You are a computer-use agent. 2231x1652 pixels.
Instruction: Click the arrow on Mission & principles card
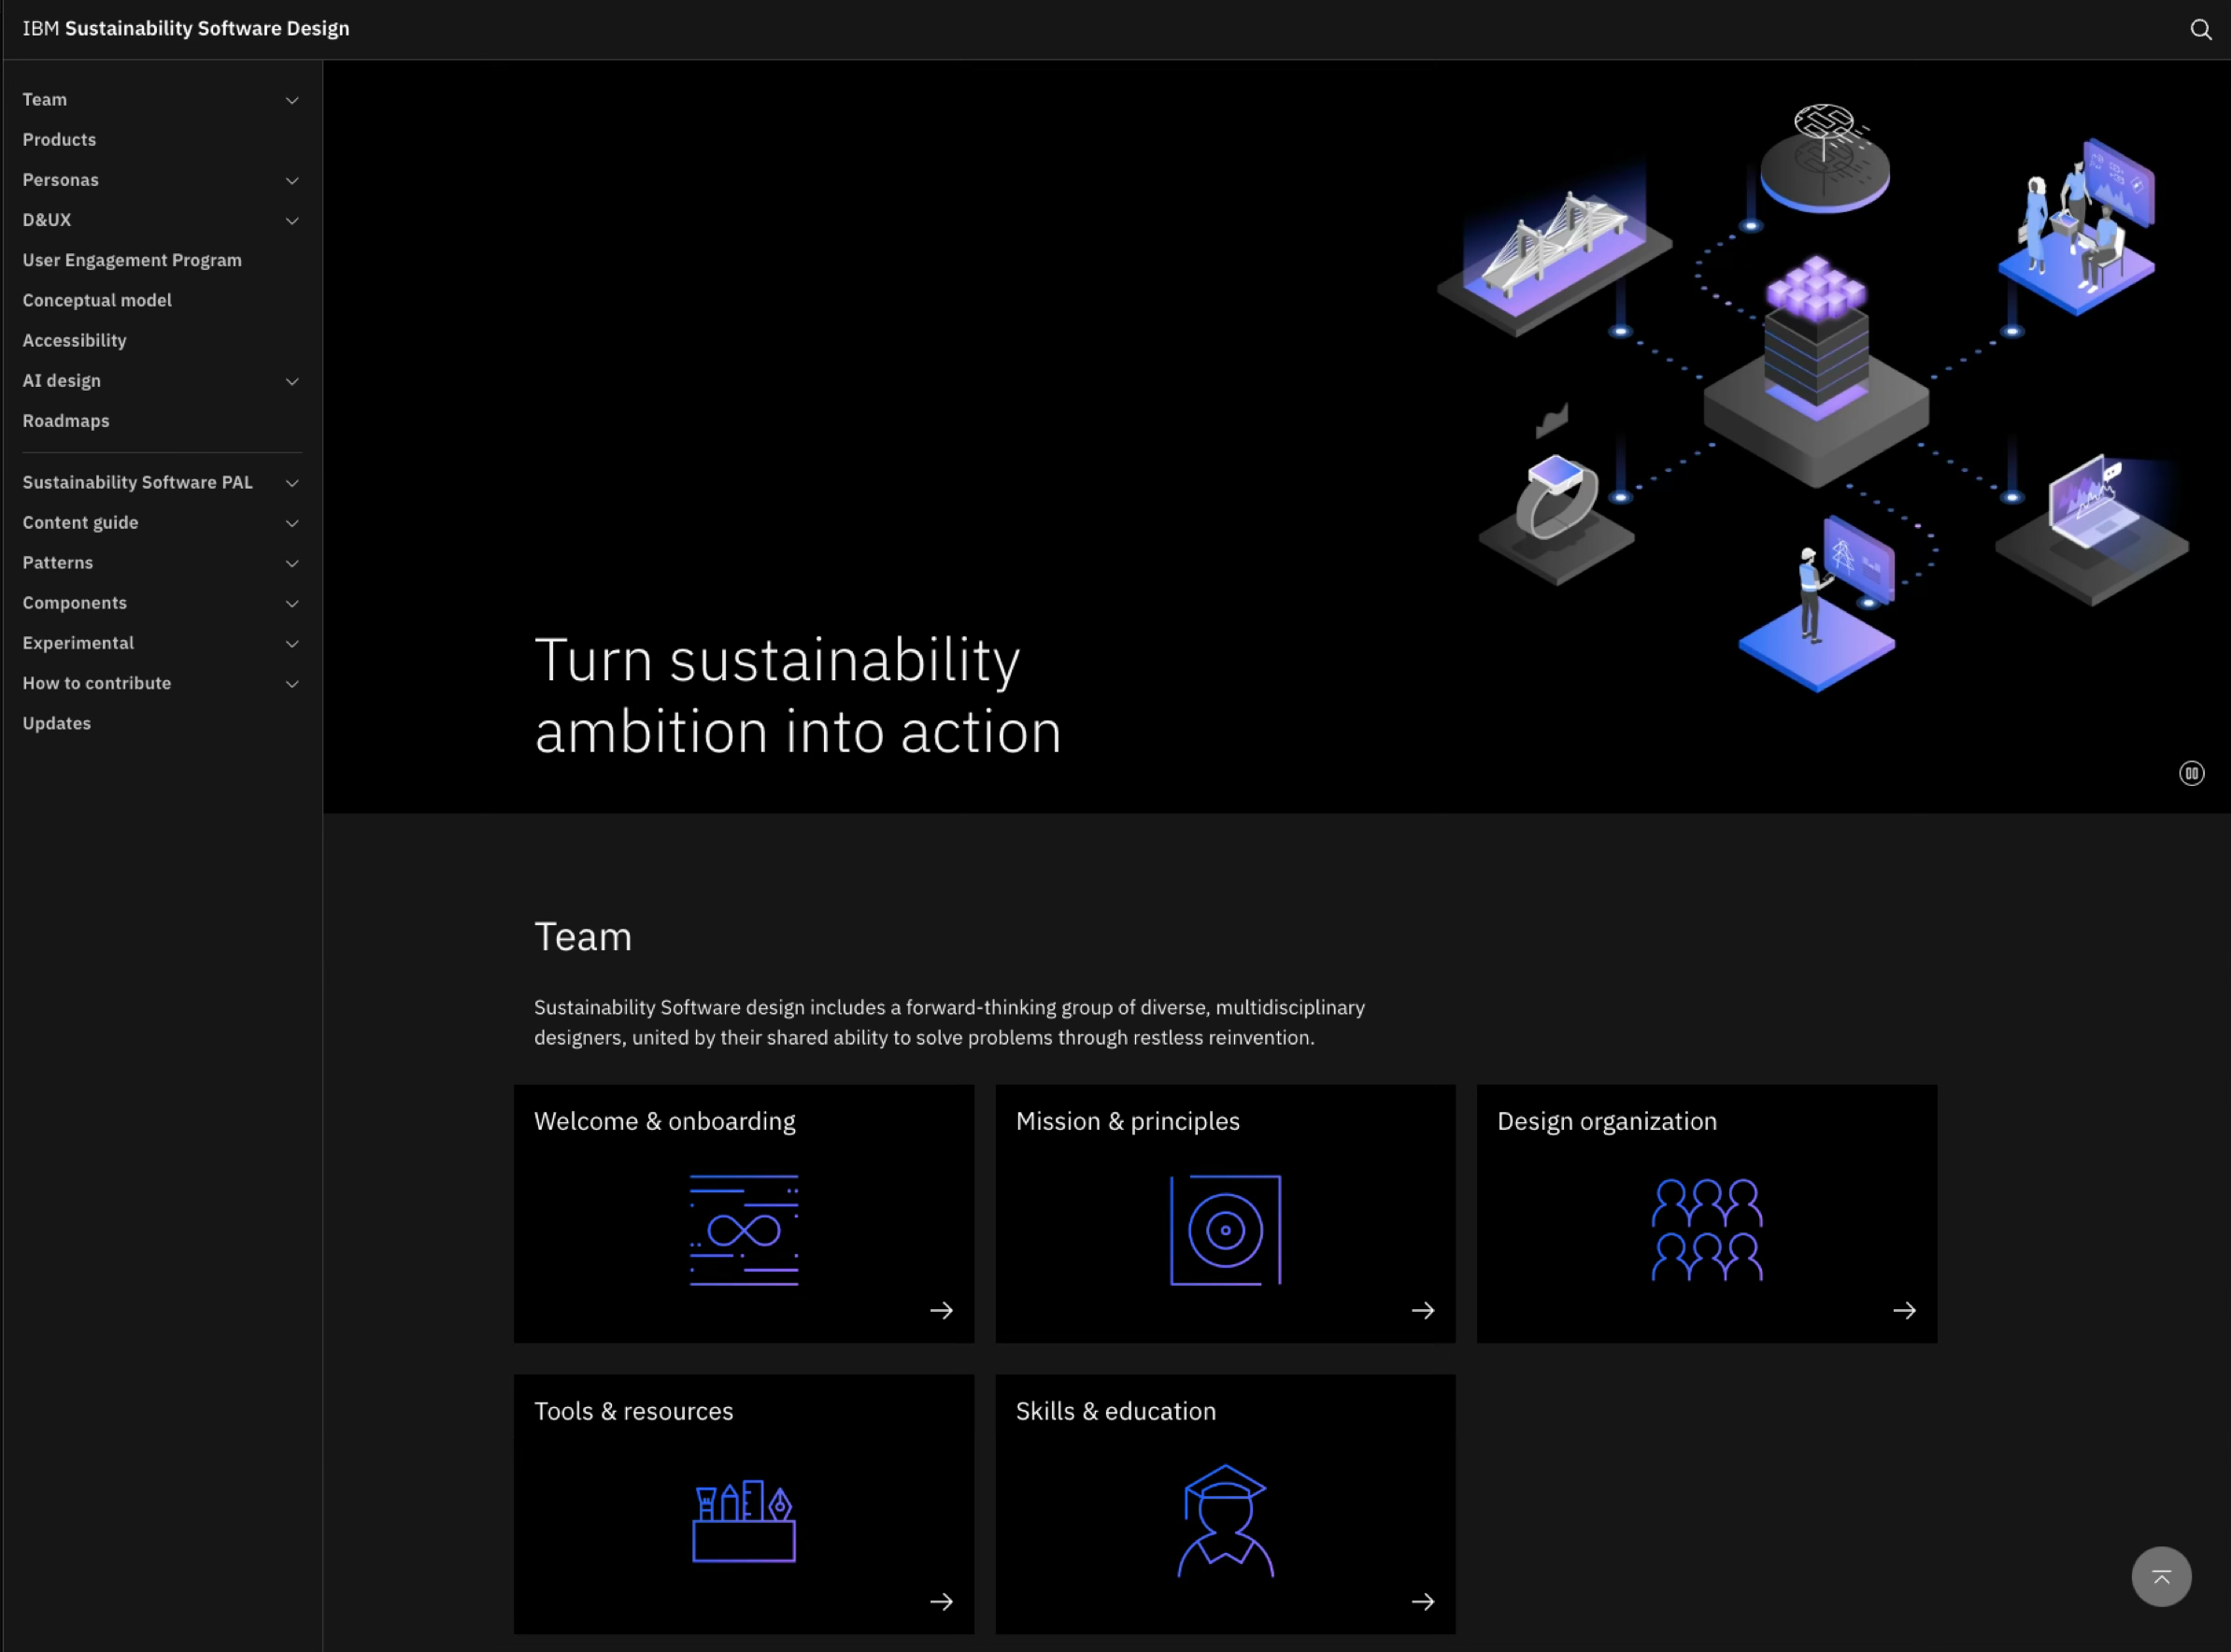tap(1423, 1310)
